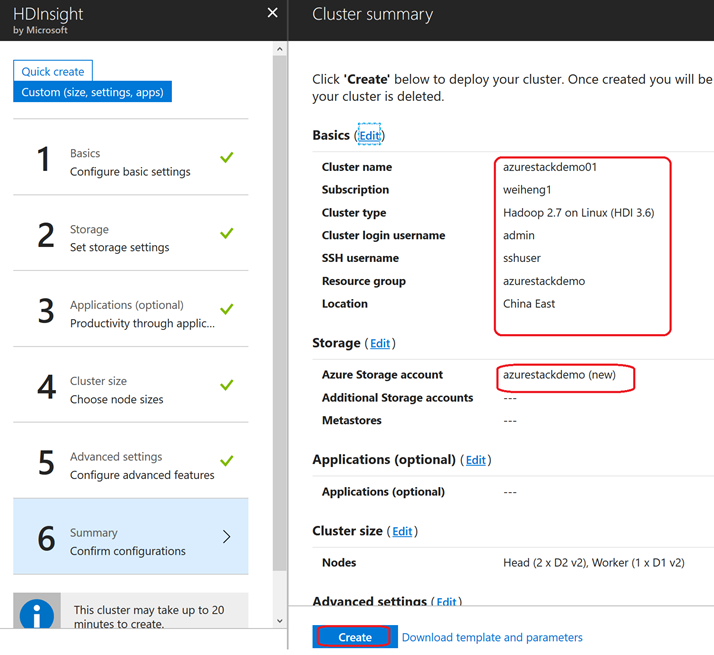Click the Additional Storage accounts label

tap(397, 398)
